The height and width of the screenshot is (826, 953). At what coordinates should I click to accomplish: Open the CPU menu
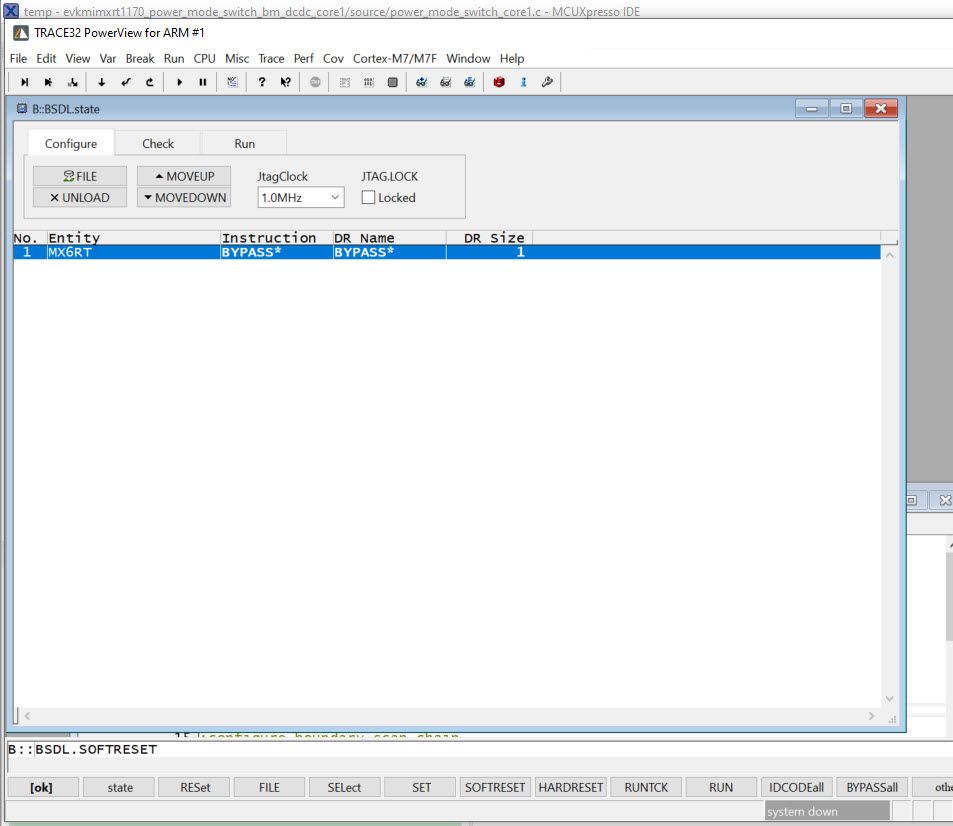(204, 58)
